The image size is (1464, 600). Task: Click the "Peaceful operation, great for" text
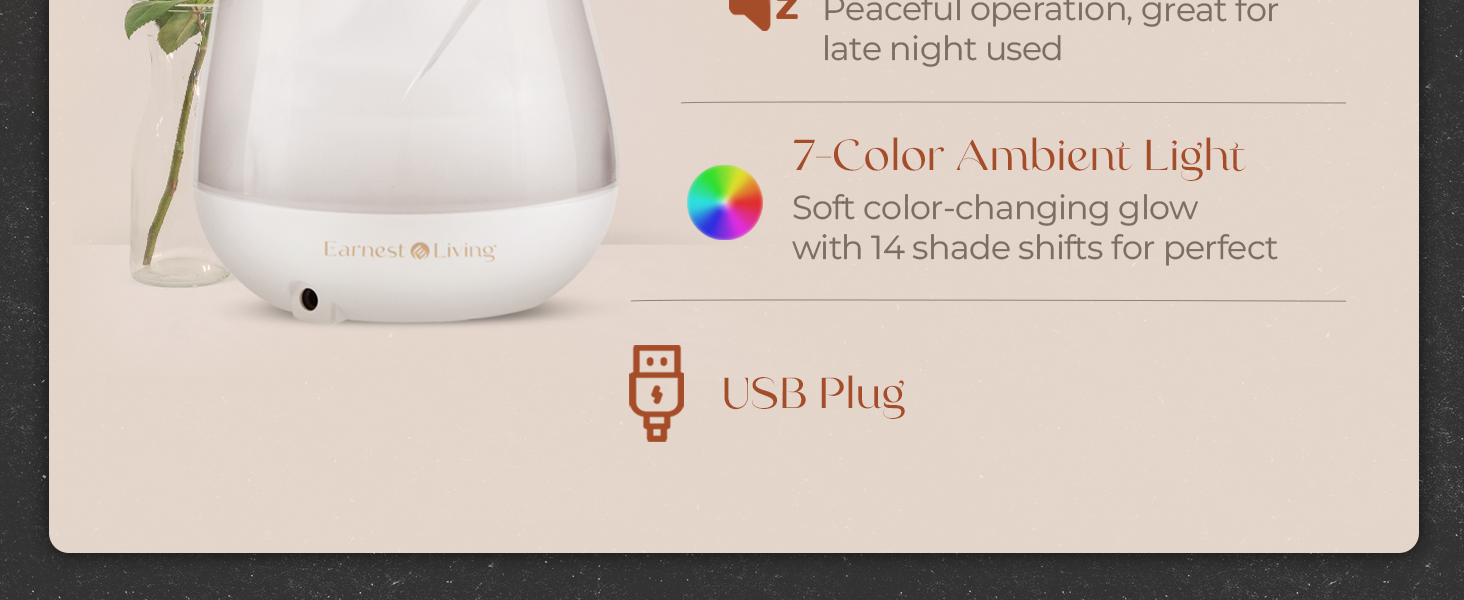(1051, 13)
